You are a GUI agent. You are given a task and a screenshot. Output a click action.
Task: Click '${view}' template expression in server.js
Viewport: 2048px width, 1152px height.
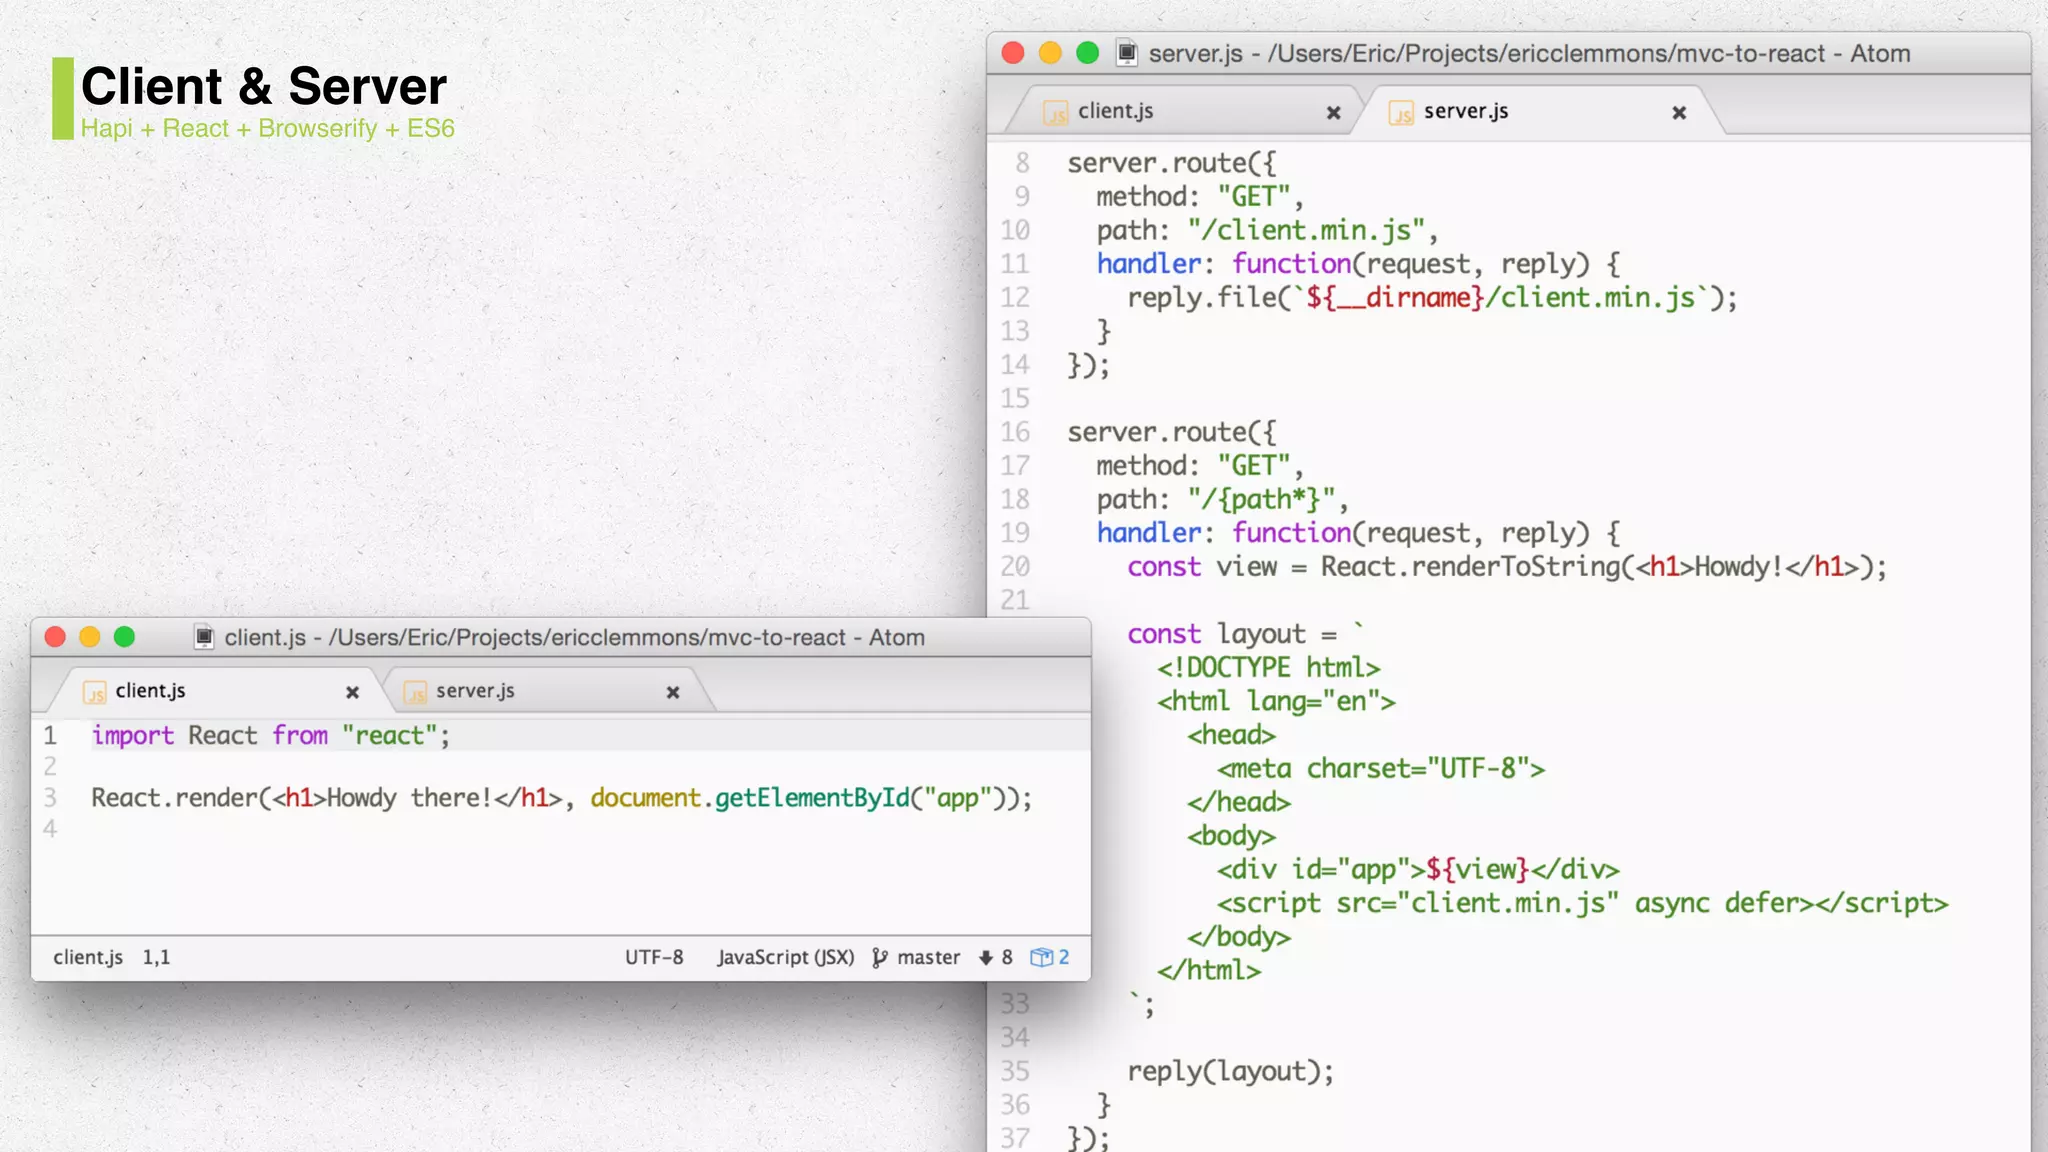pos(1478,870)
